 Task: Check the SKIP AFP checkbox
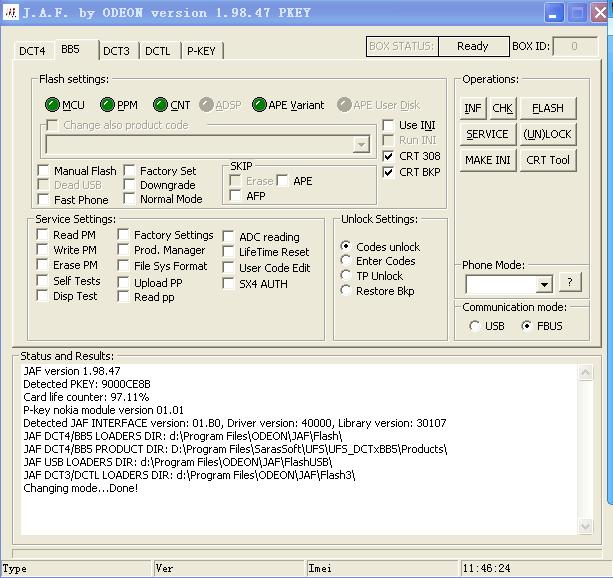click(x=235, y=195)
